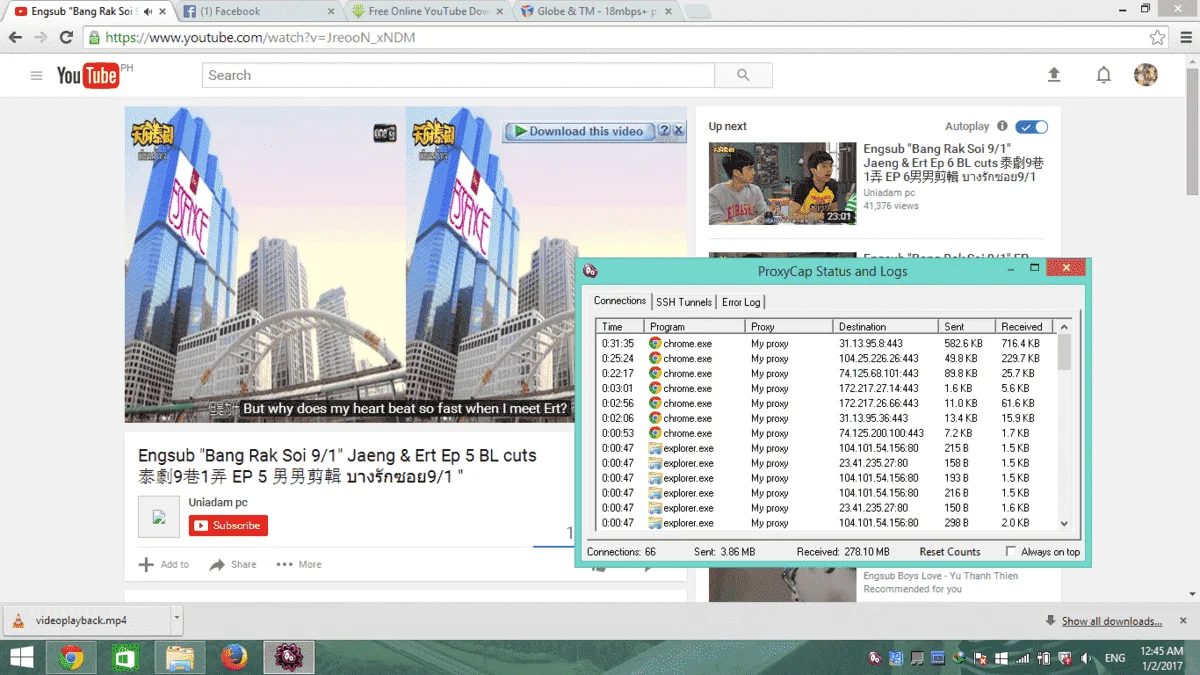The height and width of the screenshot is (675, 1200).
Task: Mute the tab via speaker icon on YouTube tab
Action: click(x=148, y=12)
